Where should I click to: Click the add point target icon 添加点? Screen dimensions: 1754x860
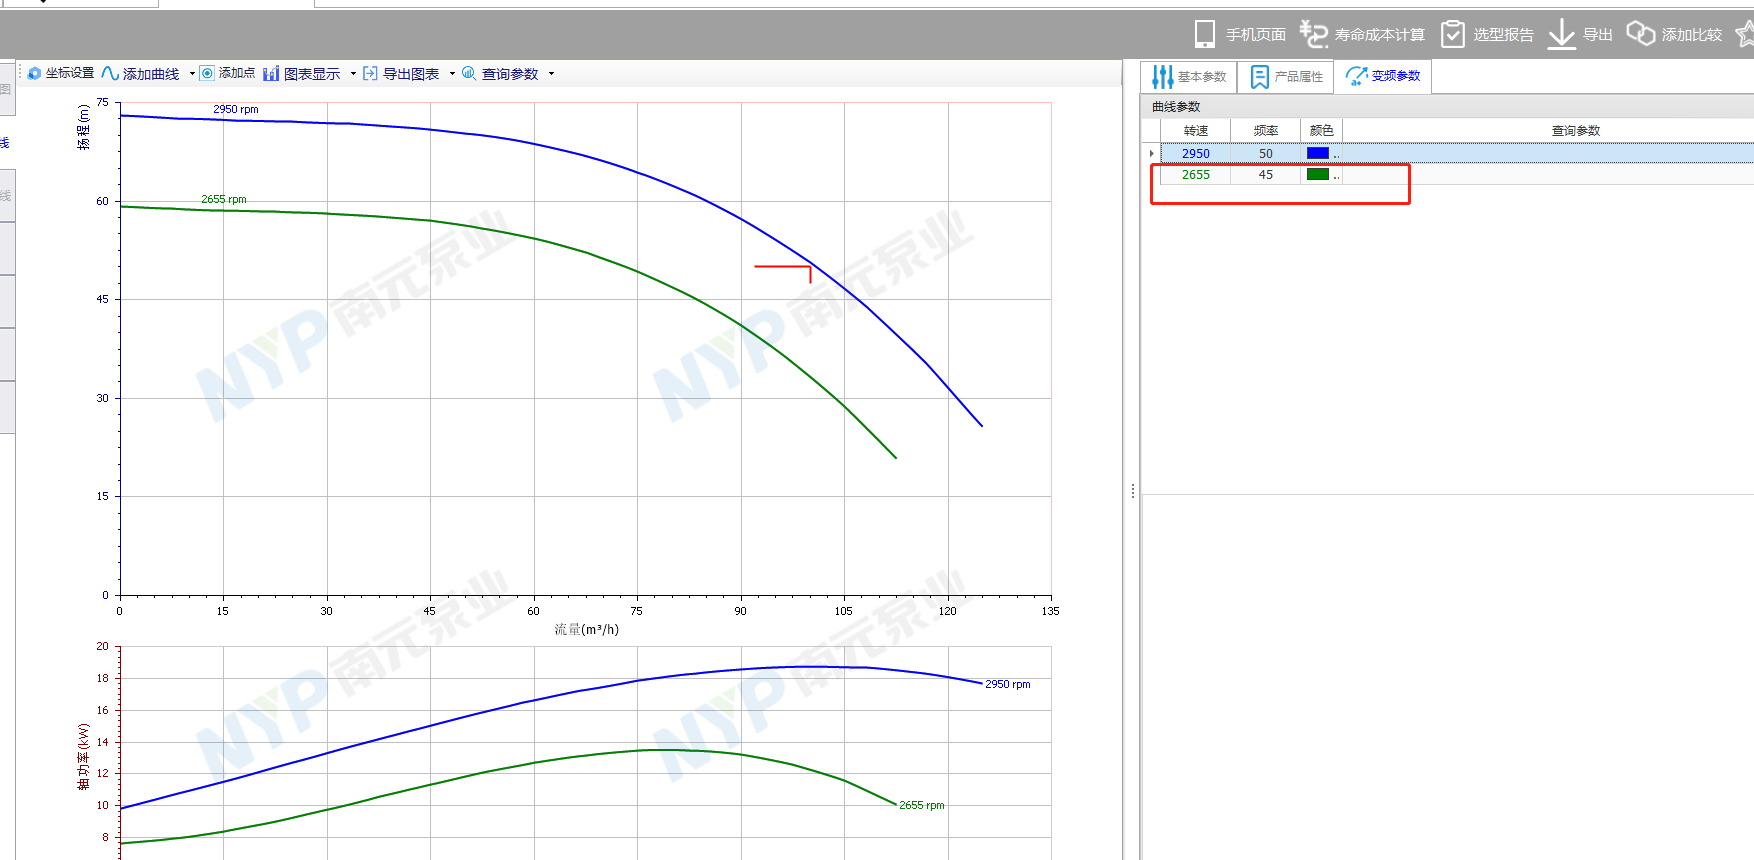pyautogui.click(x=207, y=73)
